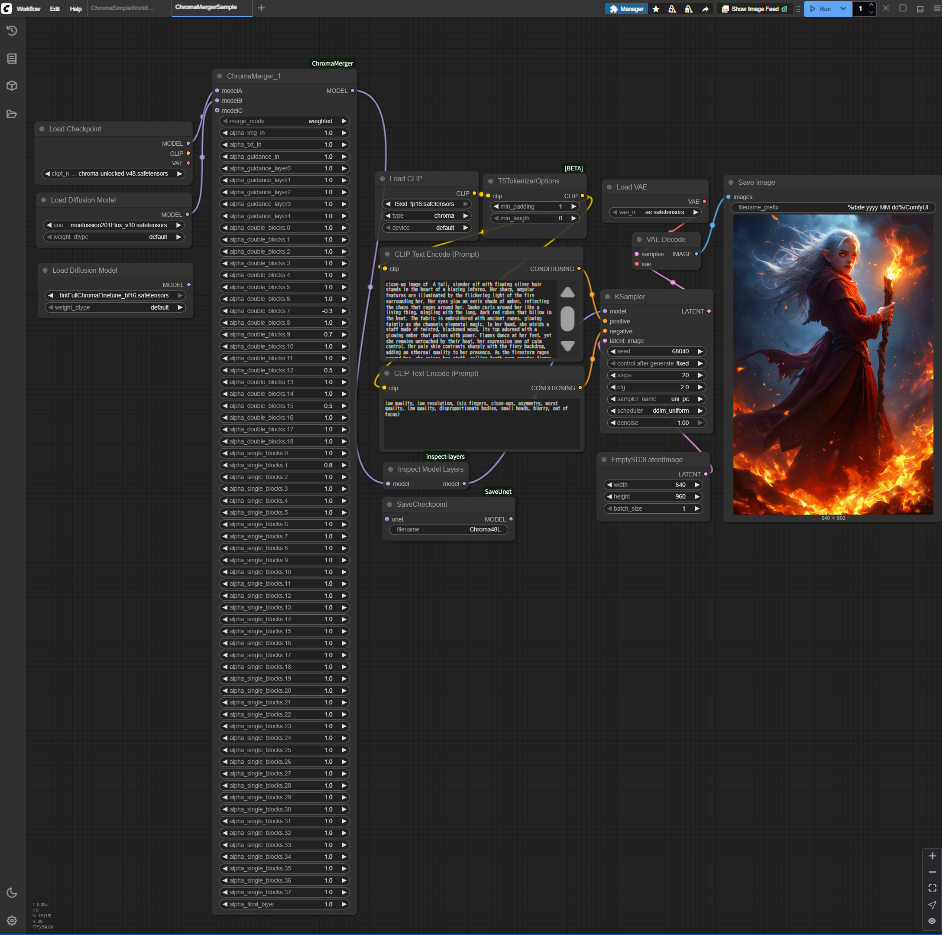Toggle dark theme moon icon in sidebar

pyautogui.click(x=12, y=892)
